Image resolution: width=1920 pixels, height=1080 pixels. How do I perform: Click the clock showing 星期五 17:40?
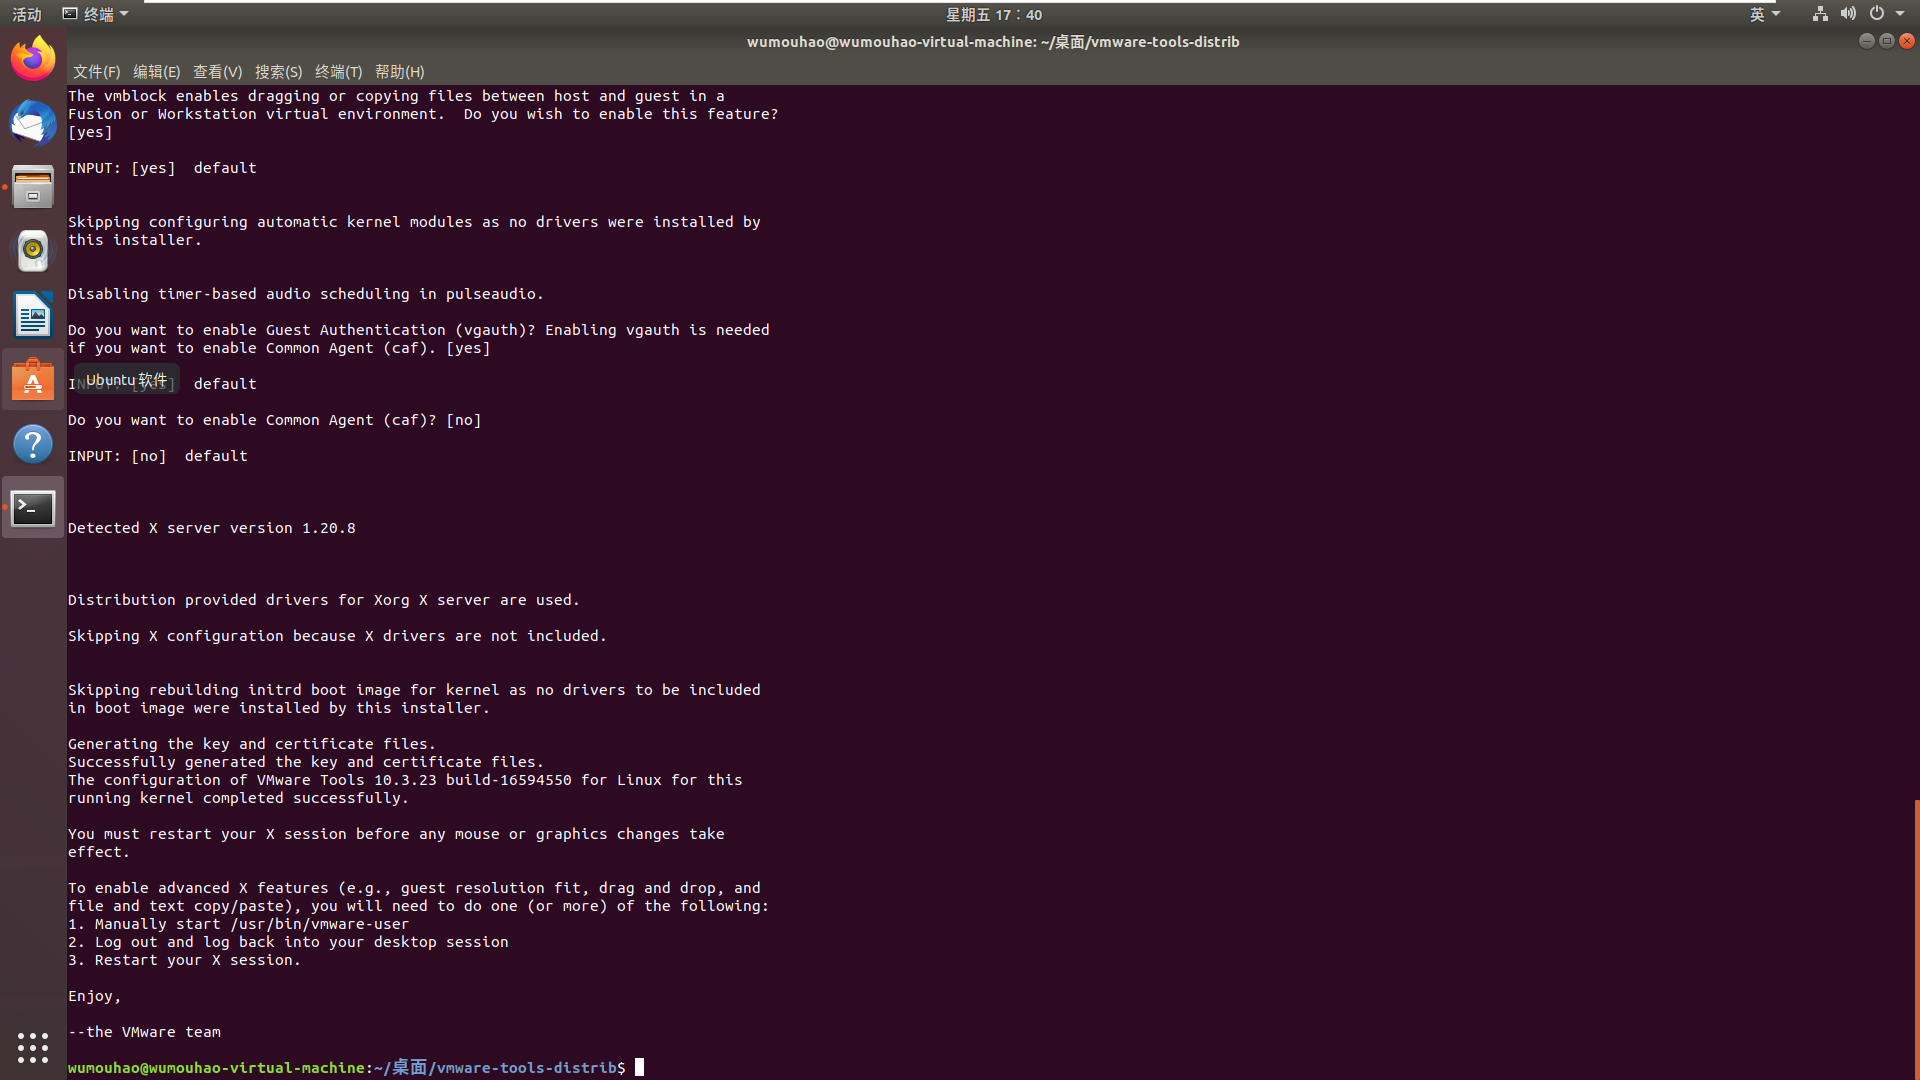pyautogui.click(x=993, y=14)
